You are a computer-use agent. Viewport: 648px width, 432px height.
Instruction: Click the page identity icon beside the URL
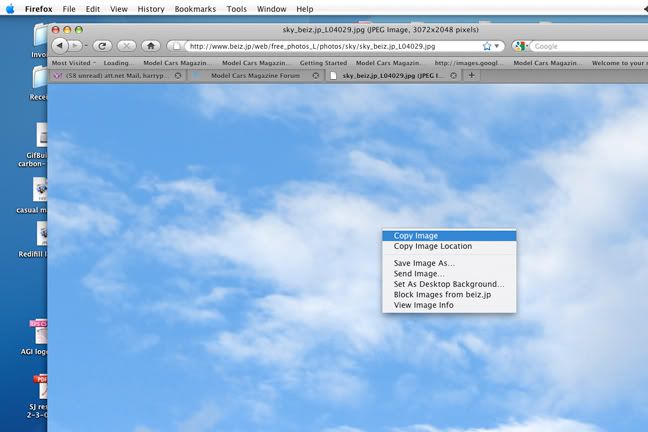click(x=176, y=46)
